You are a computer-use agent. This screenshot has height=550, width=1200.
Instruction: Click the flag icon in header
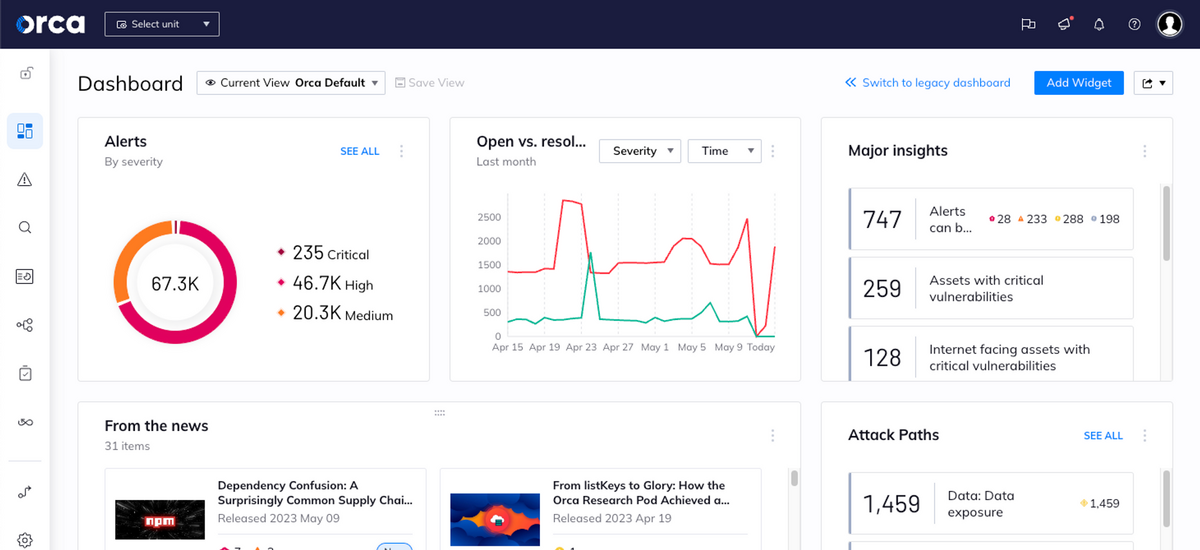[x=1028, y=24]
